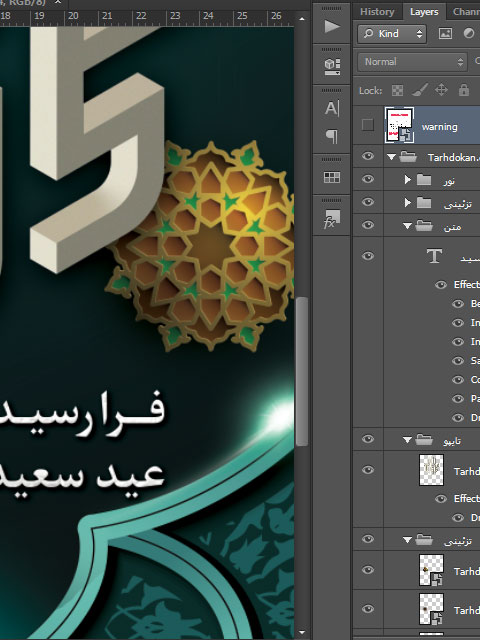Hide the Tarhdokan layer in تایپو group
Image resolution: width=480 pixels, height=640 pixels.
(x=368, y=470)
